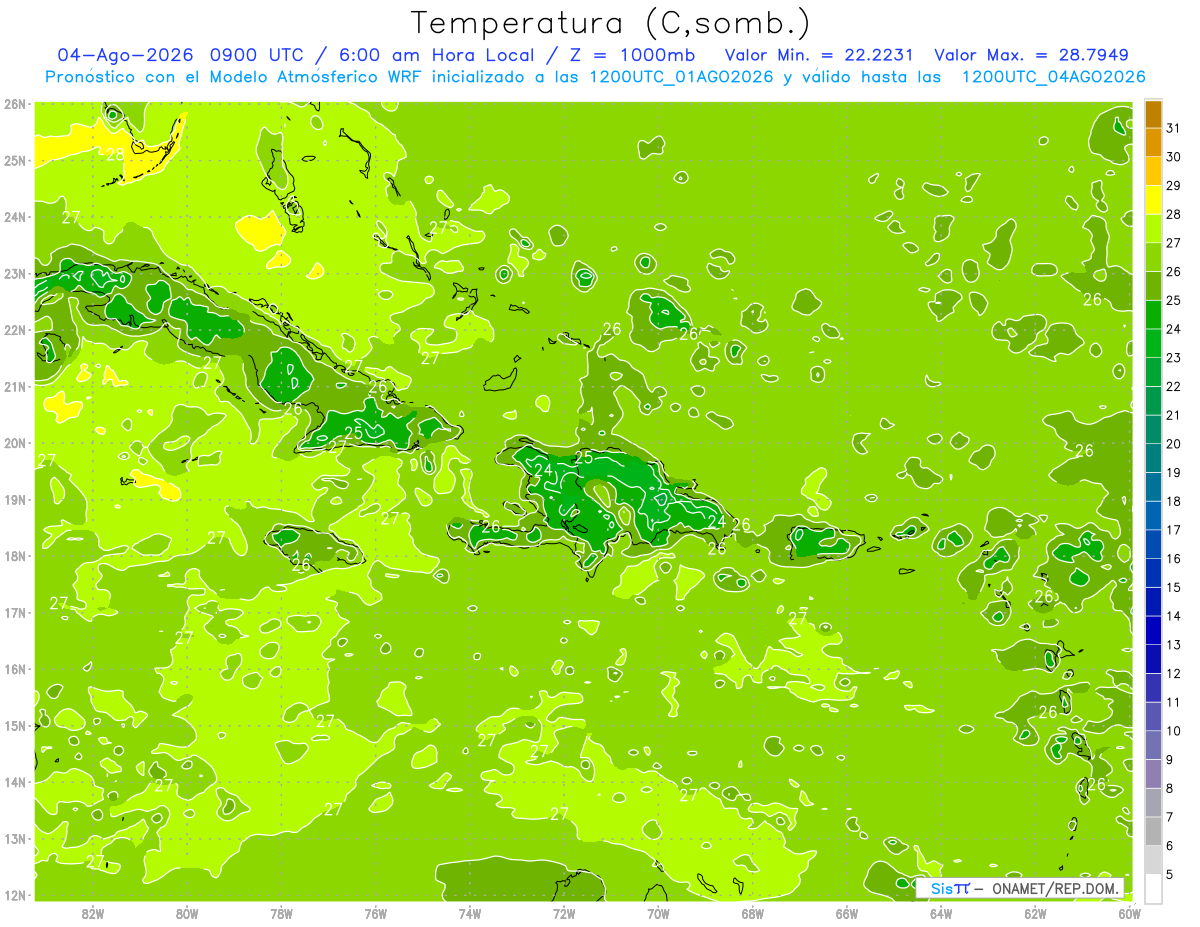Pick the brown colorbar segment above 31
This screenshot has height=927, width=1200.
coord(1153,114)
